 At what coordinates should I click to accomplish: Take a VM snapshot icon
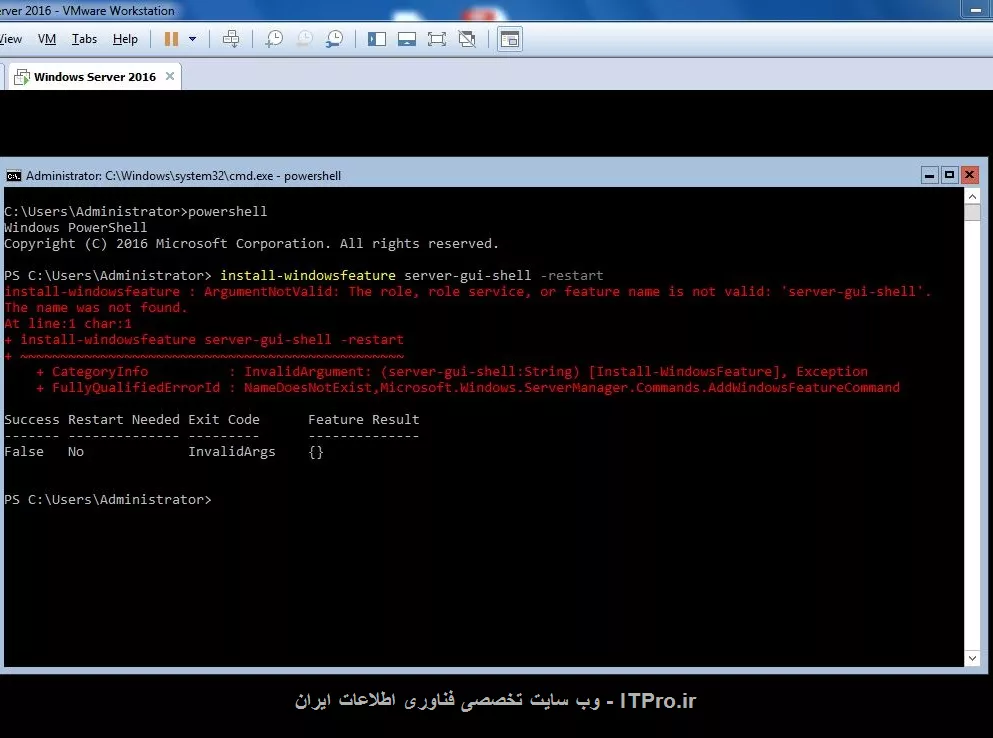point(274,39)
